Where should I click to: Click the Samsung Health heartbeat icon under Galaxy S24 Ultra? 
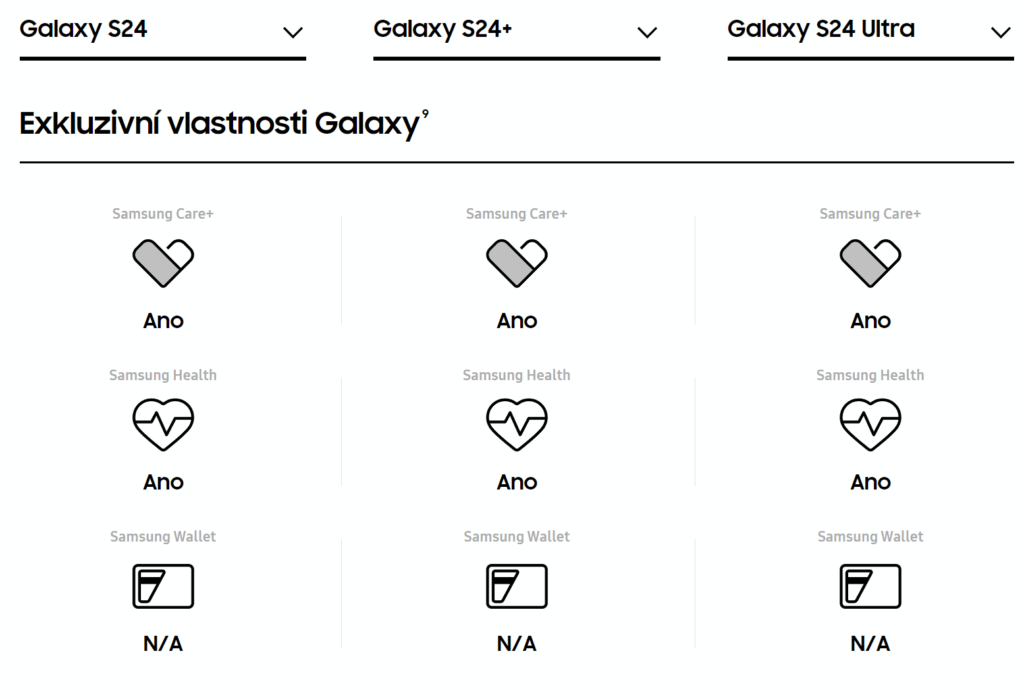871,425
